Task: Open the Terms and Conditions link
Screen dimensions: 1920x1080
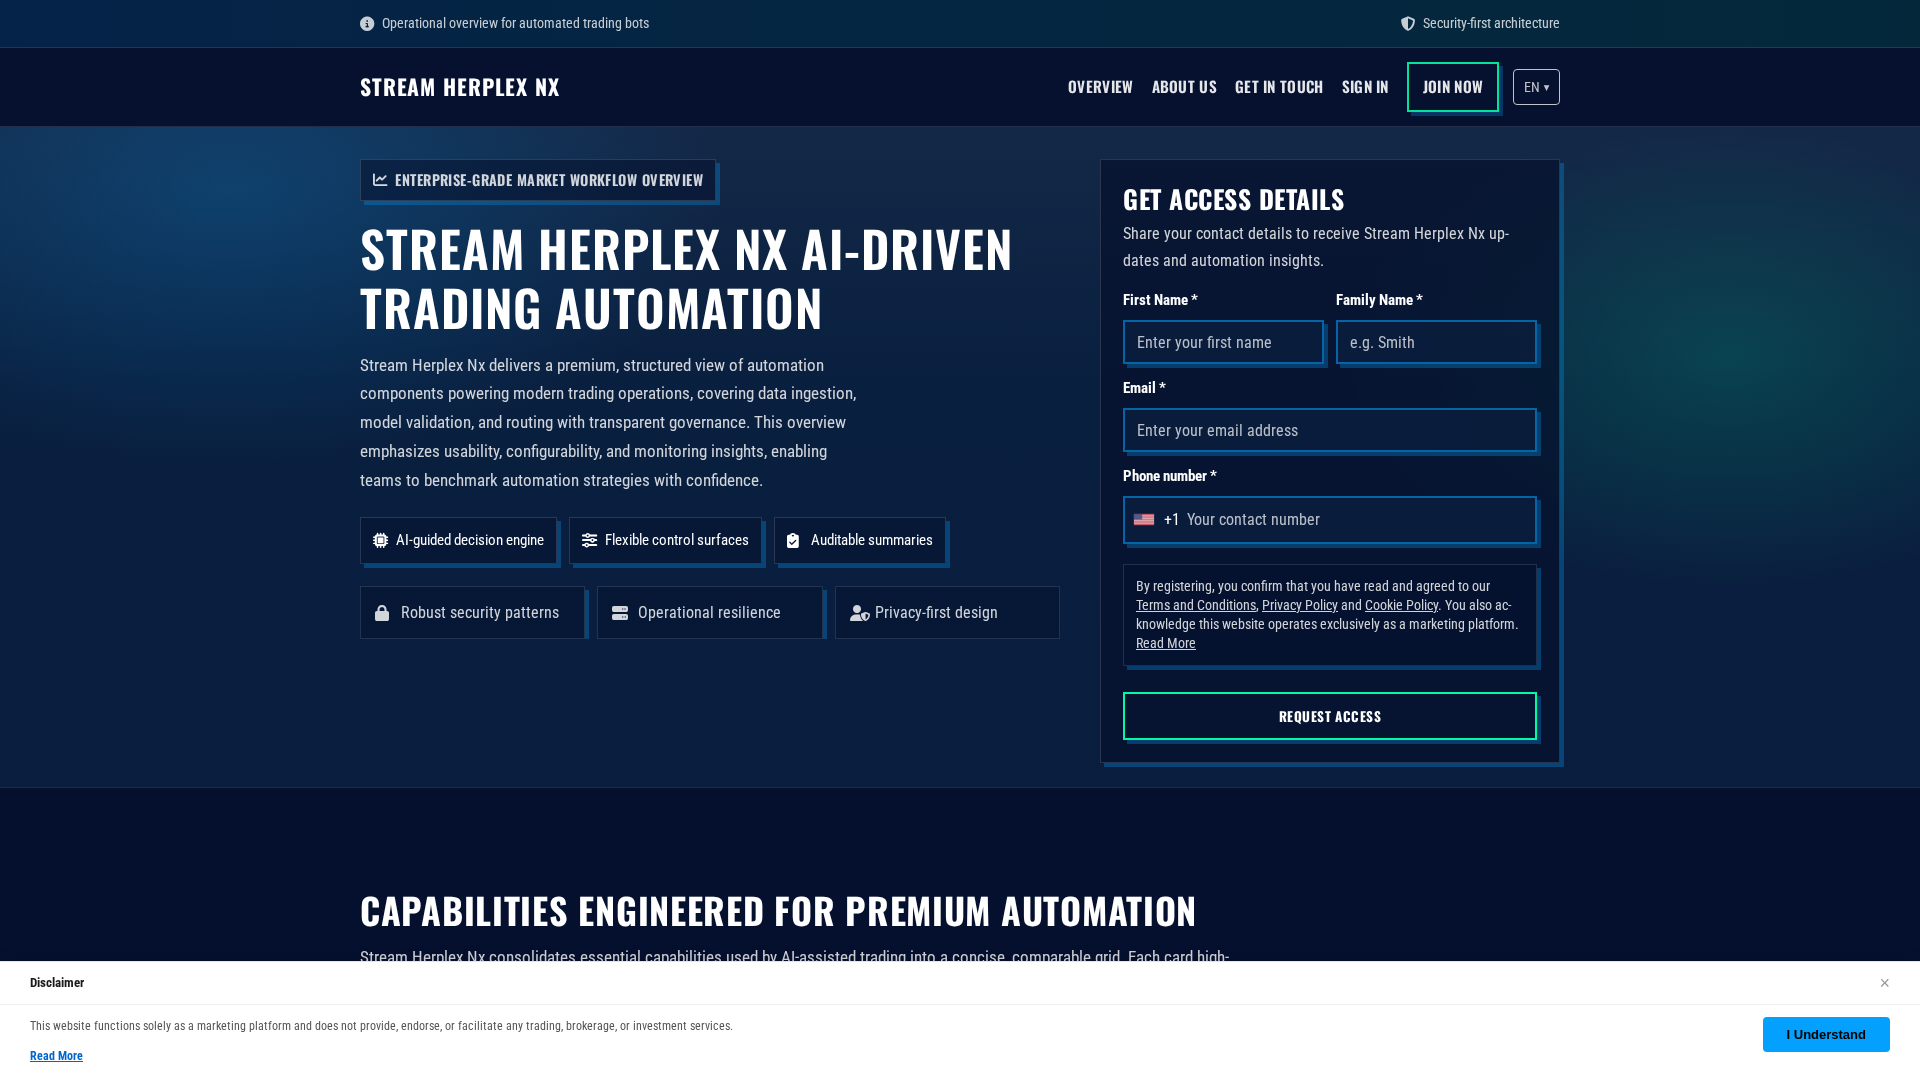Action: 1196,605
